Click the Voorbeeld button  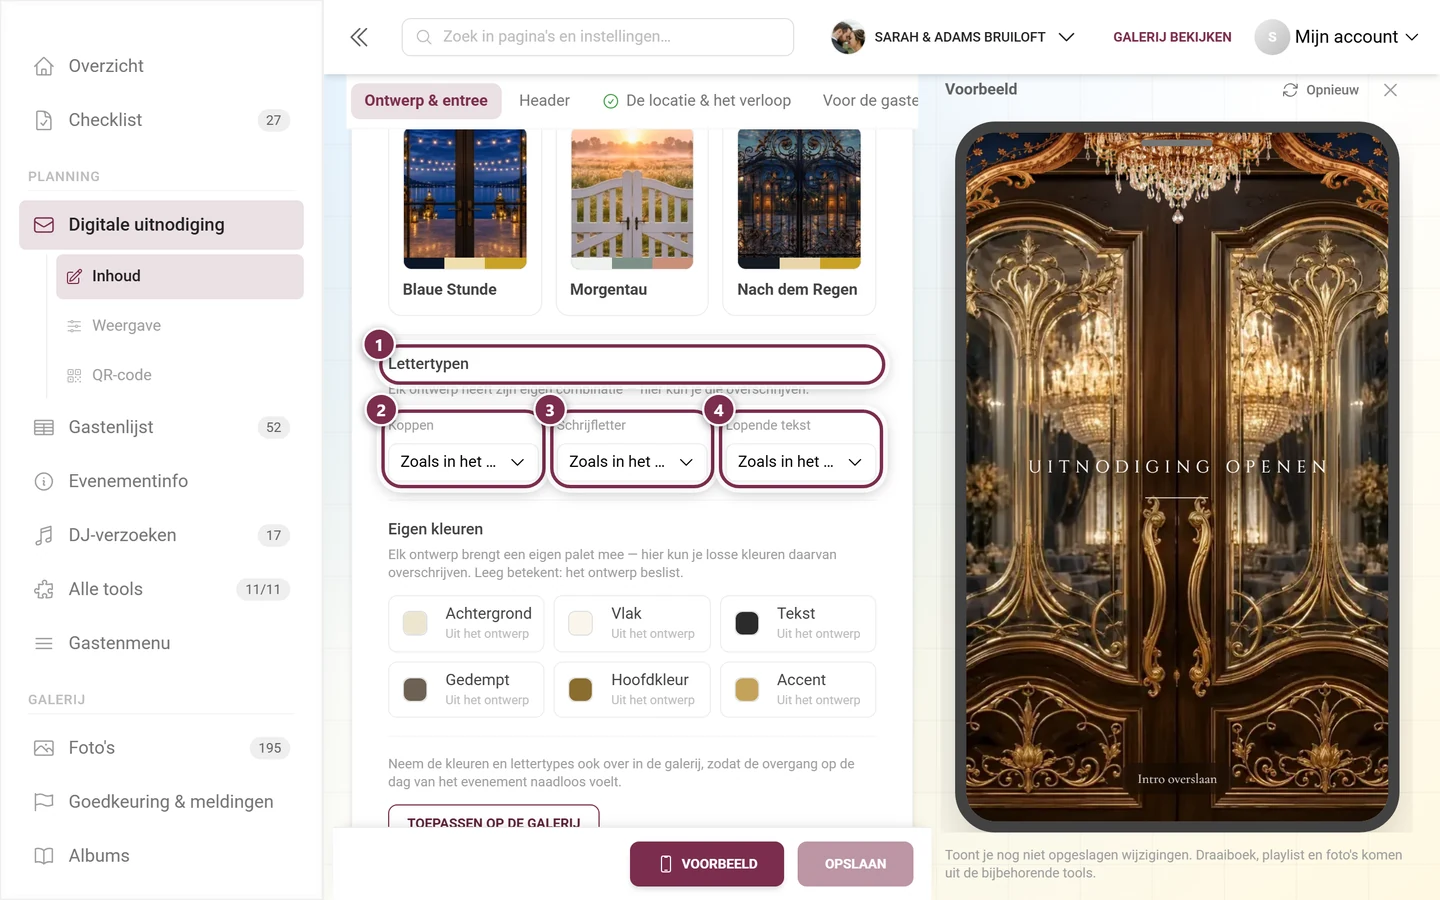coord(707,864)
